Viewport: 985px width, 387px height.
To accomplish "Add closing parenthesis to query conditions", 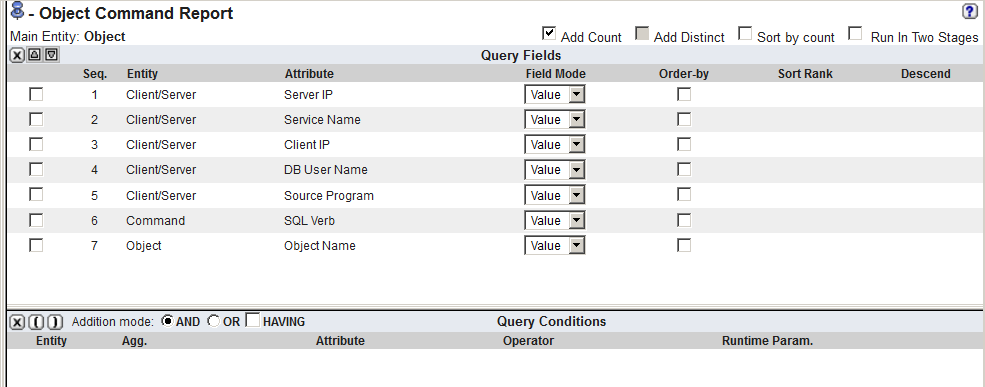I will tap(55, 322).
